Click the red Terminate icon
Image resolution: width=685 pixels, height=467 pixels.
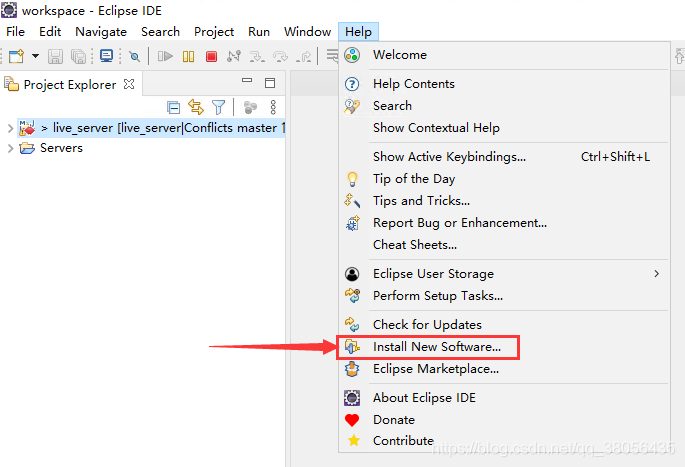[x=211, y=56]
